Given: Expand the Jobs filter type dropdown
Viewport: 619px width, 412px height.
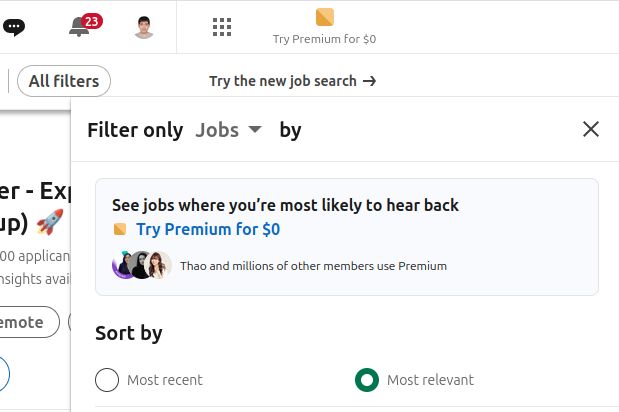Looking at the screenshot, I should coord(228,130).
